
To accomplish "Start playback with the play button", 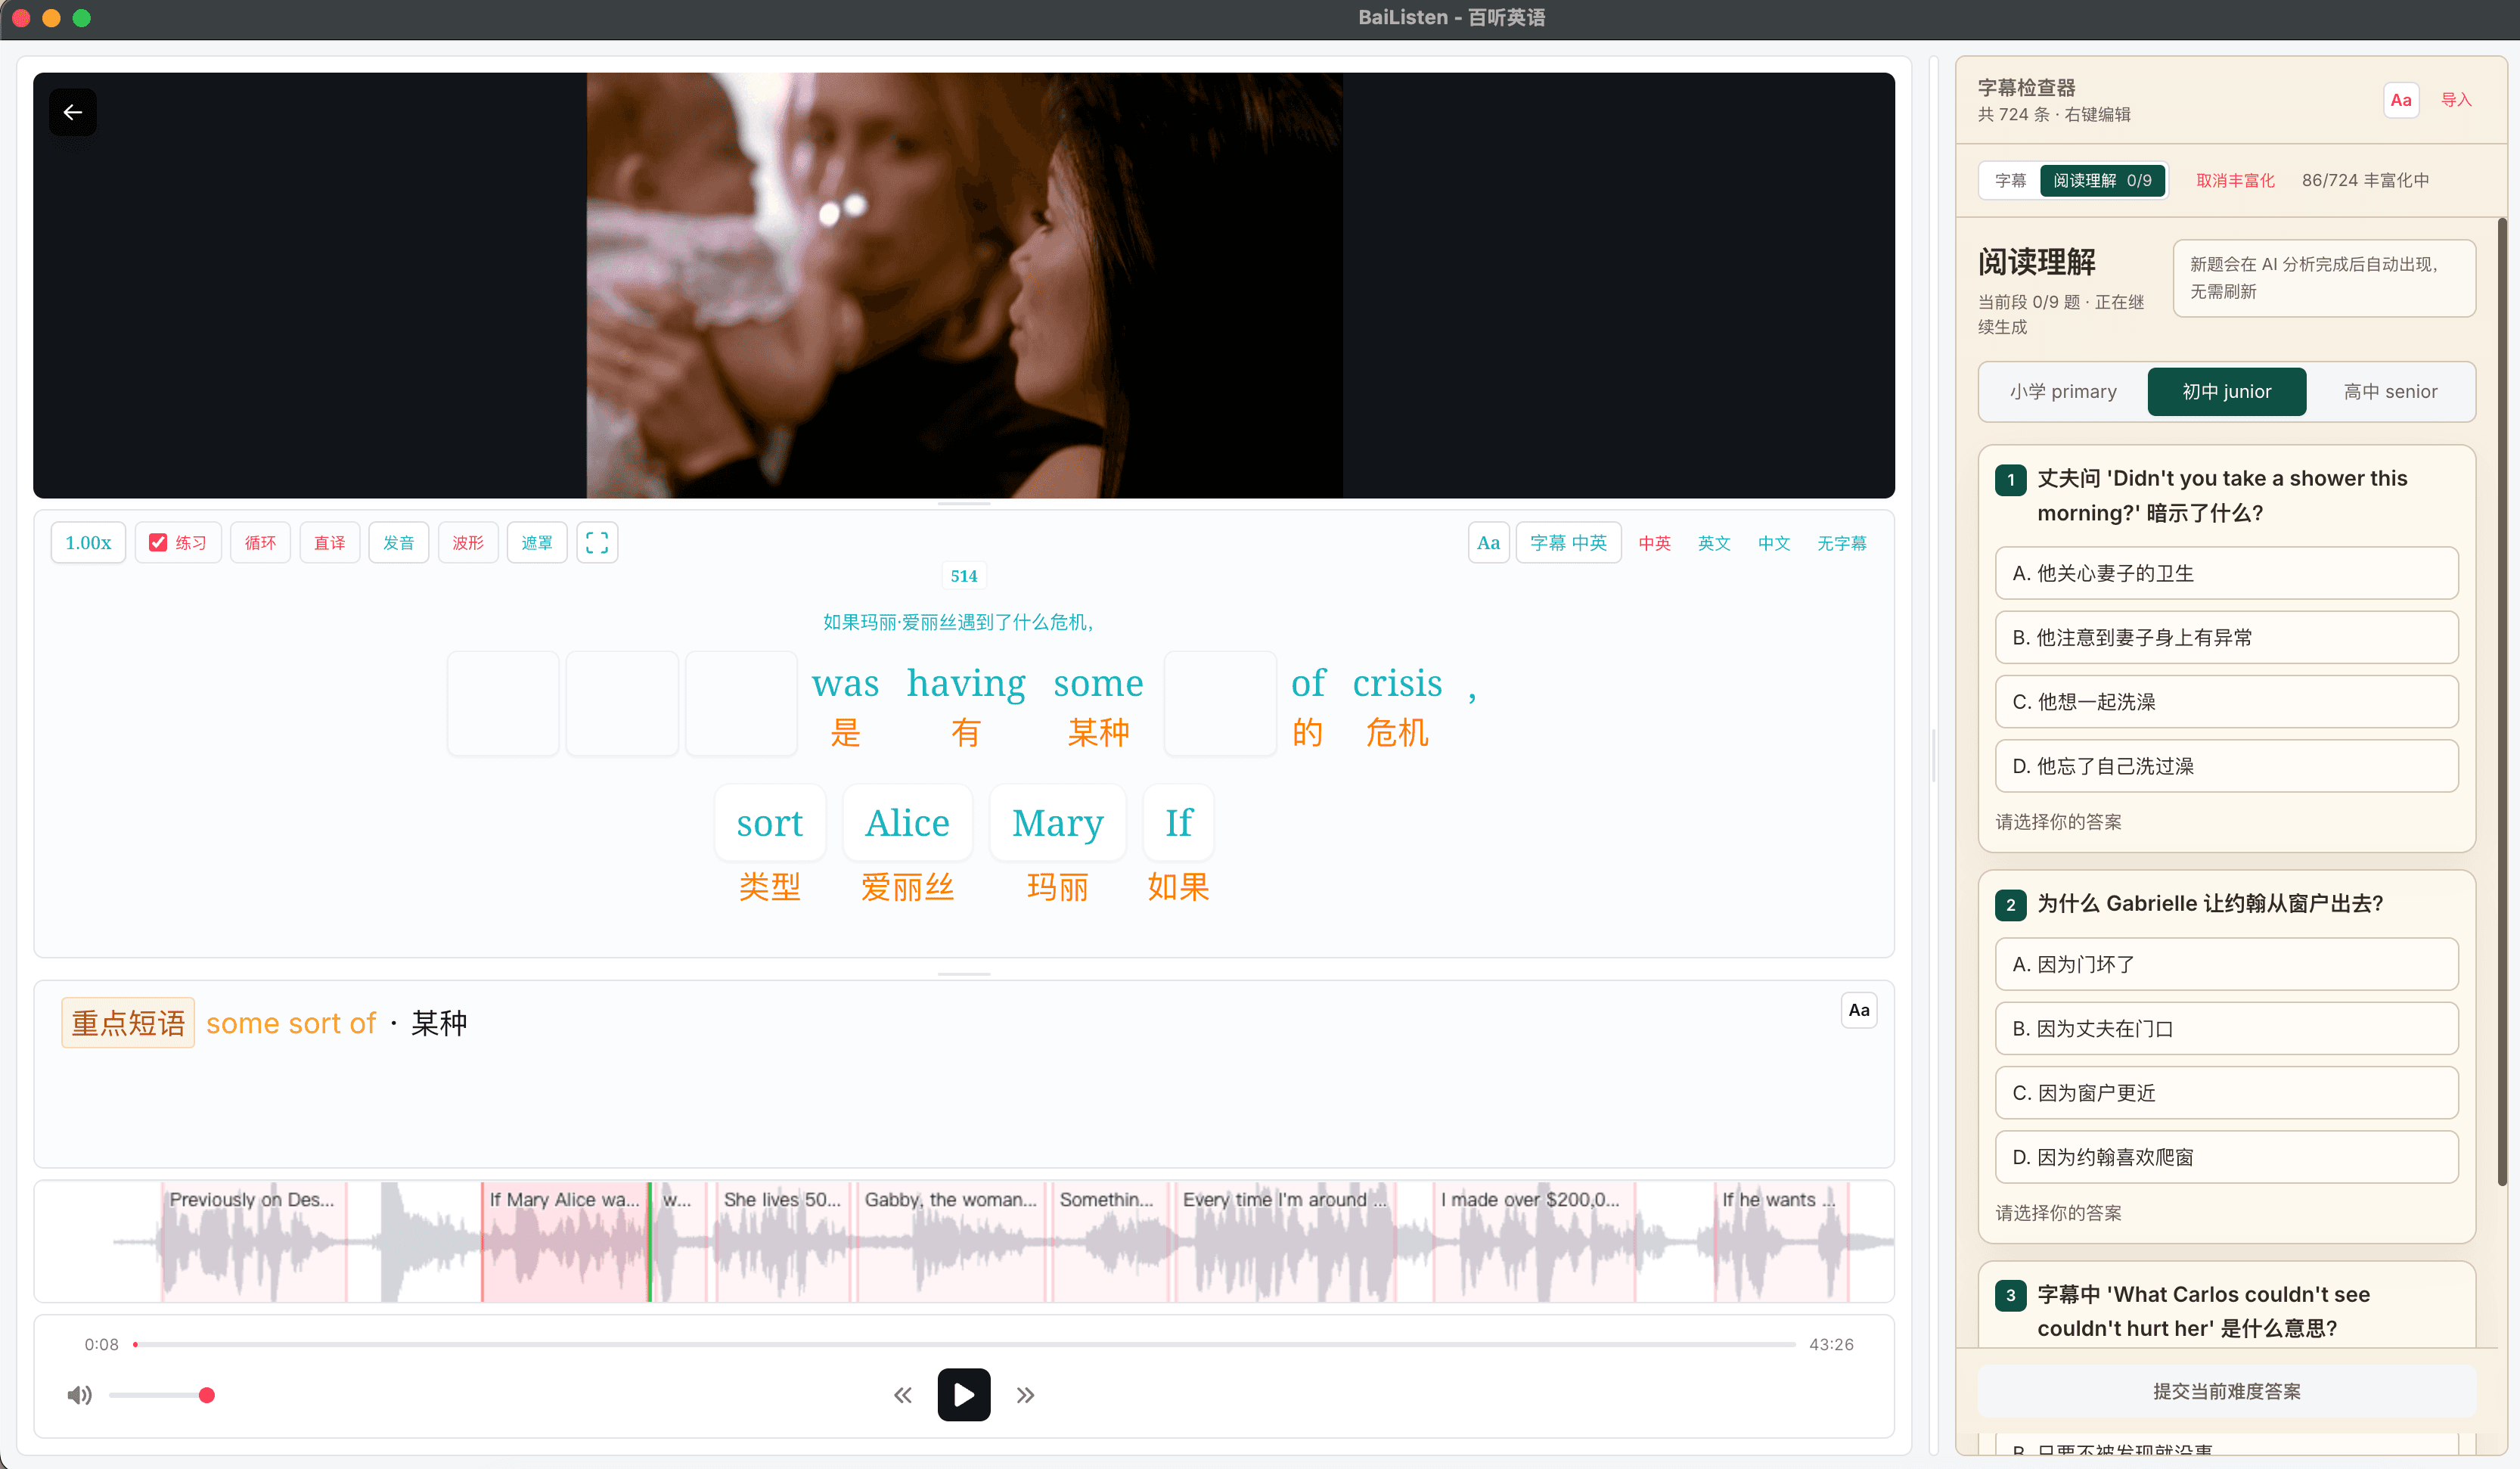I will 964,1395.
